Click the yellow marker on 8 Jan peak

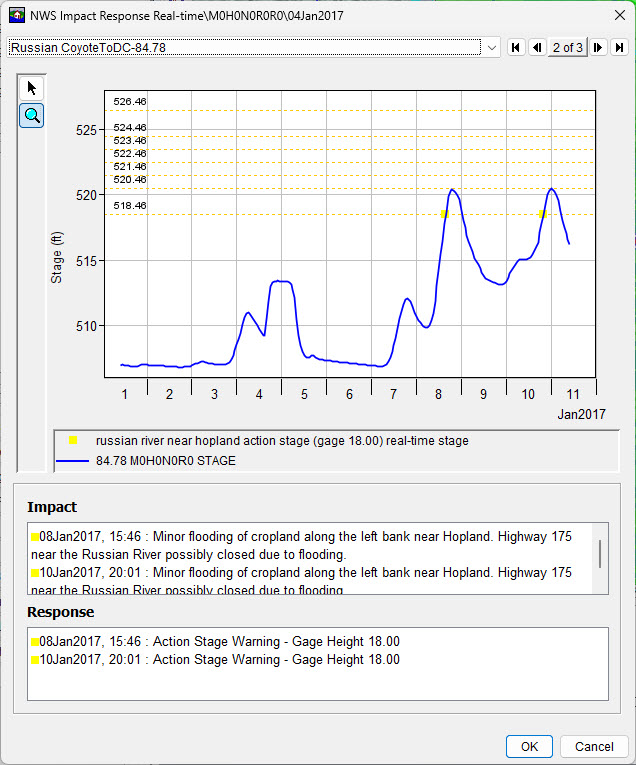[x=445, y=214]
